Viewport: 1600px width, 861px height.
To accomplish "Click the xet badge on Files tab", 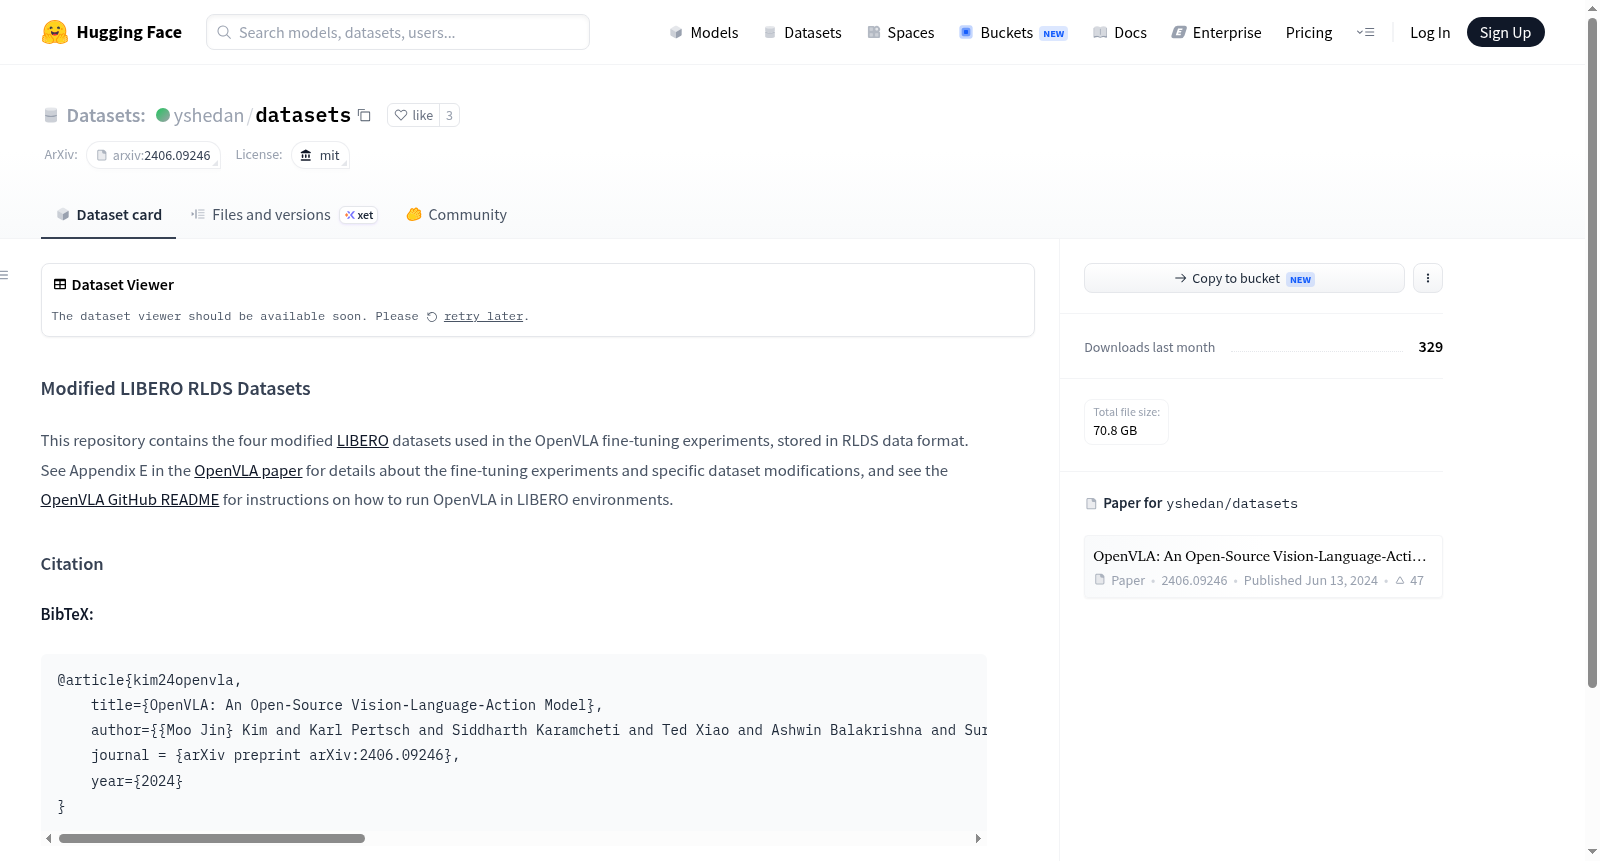I will pyautogui.click(x=359, y=215).
